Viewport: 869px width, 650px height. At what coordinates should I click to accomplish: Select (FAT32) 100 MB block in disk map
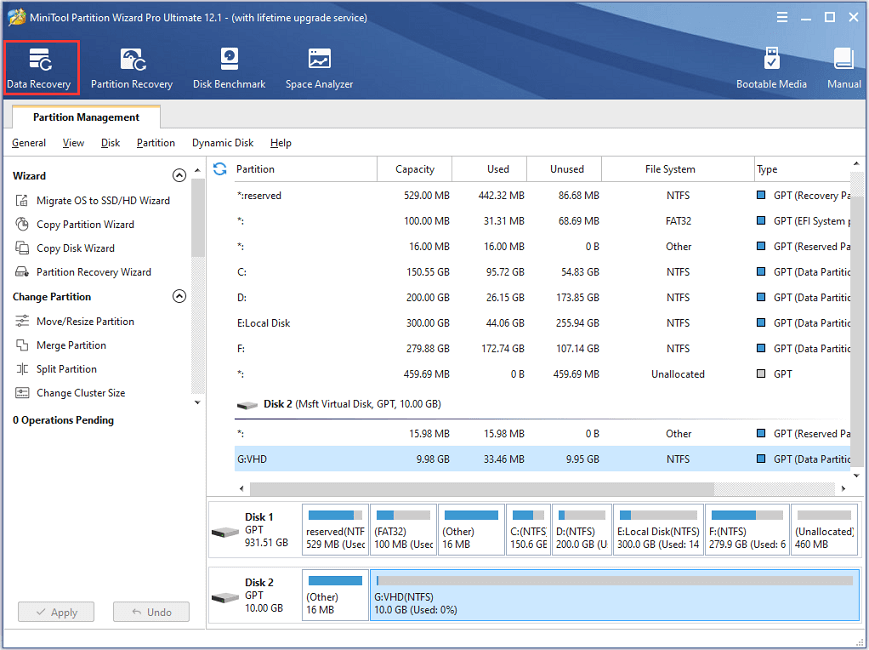(x=403, y=530)
